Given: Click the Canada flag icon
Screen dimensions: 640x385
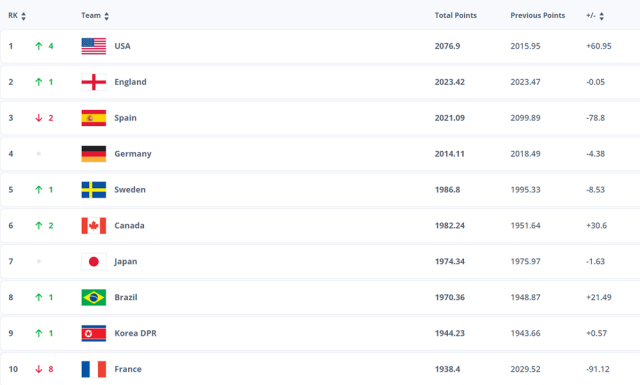Looking at the screenshot, I should (93, 226).
